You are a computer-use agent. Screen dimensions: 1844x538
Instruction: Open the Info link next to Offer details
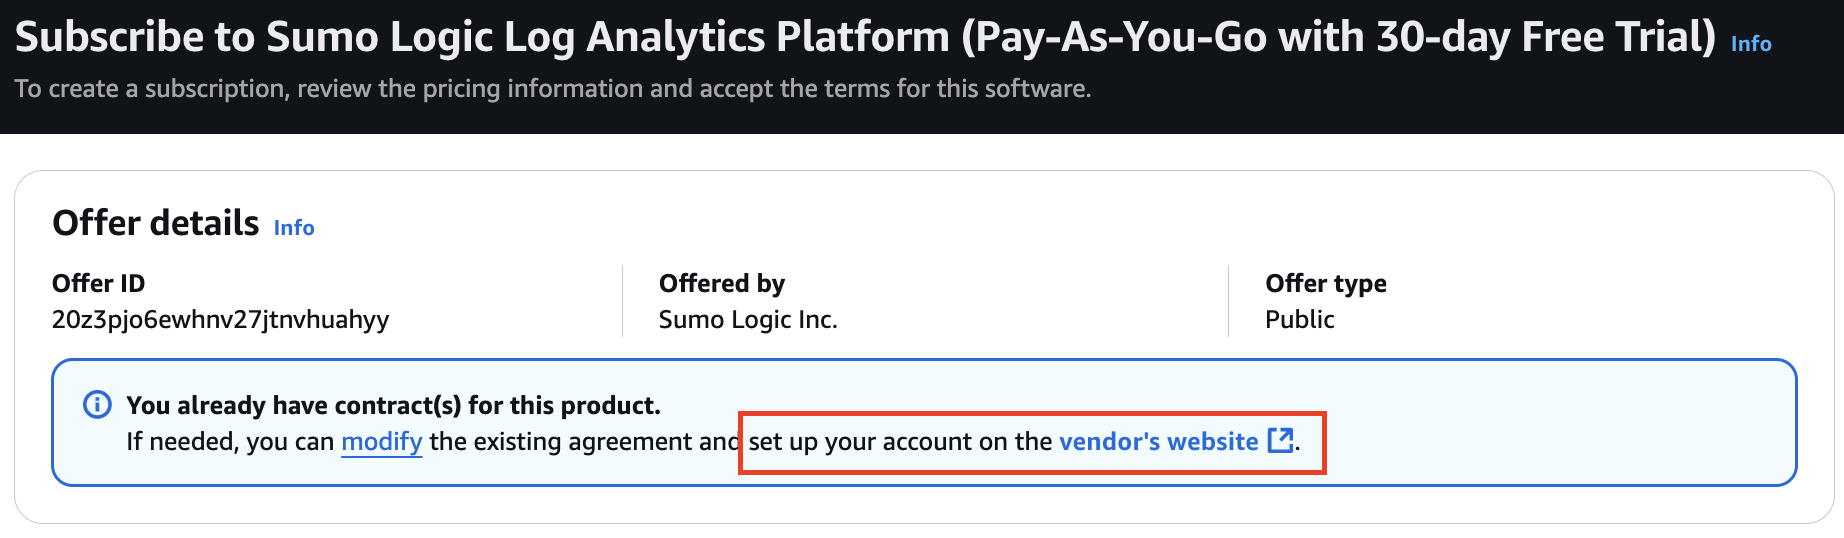click(x=294, y=228)
